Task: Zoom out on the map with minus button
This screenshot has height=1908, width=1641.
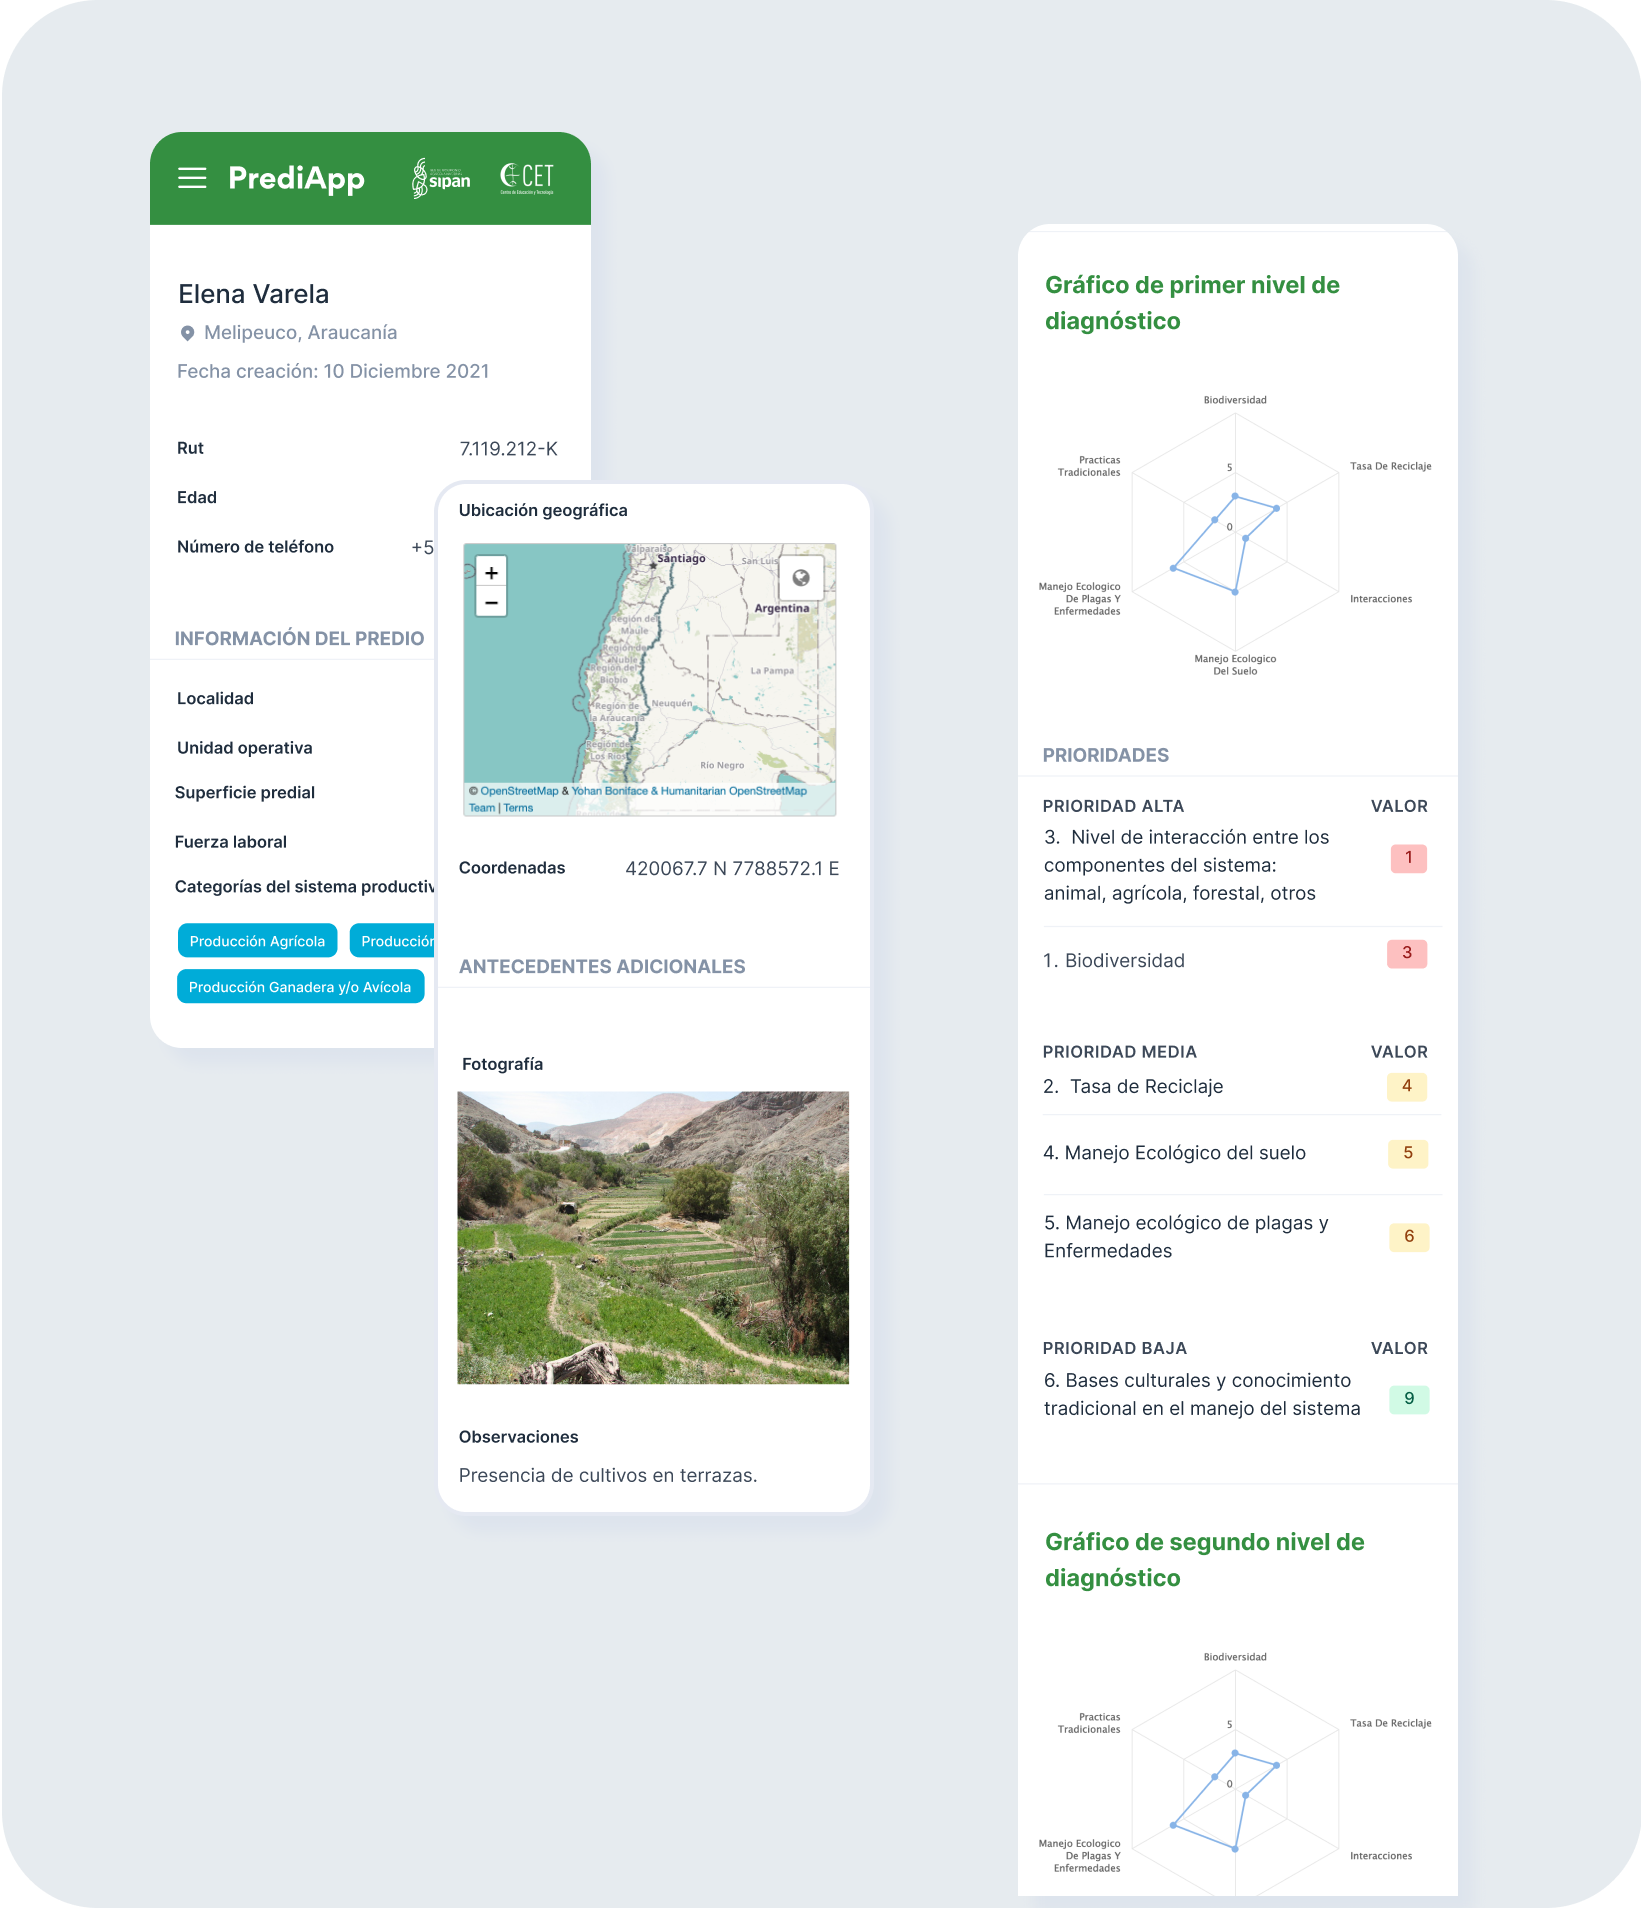Action: (491, 602)
